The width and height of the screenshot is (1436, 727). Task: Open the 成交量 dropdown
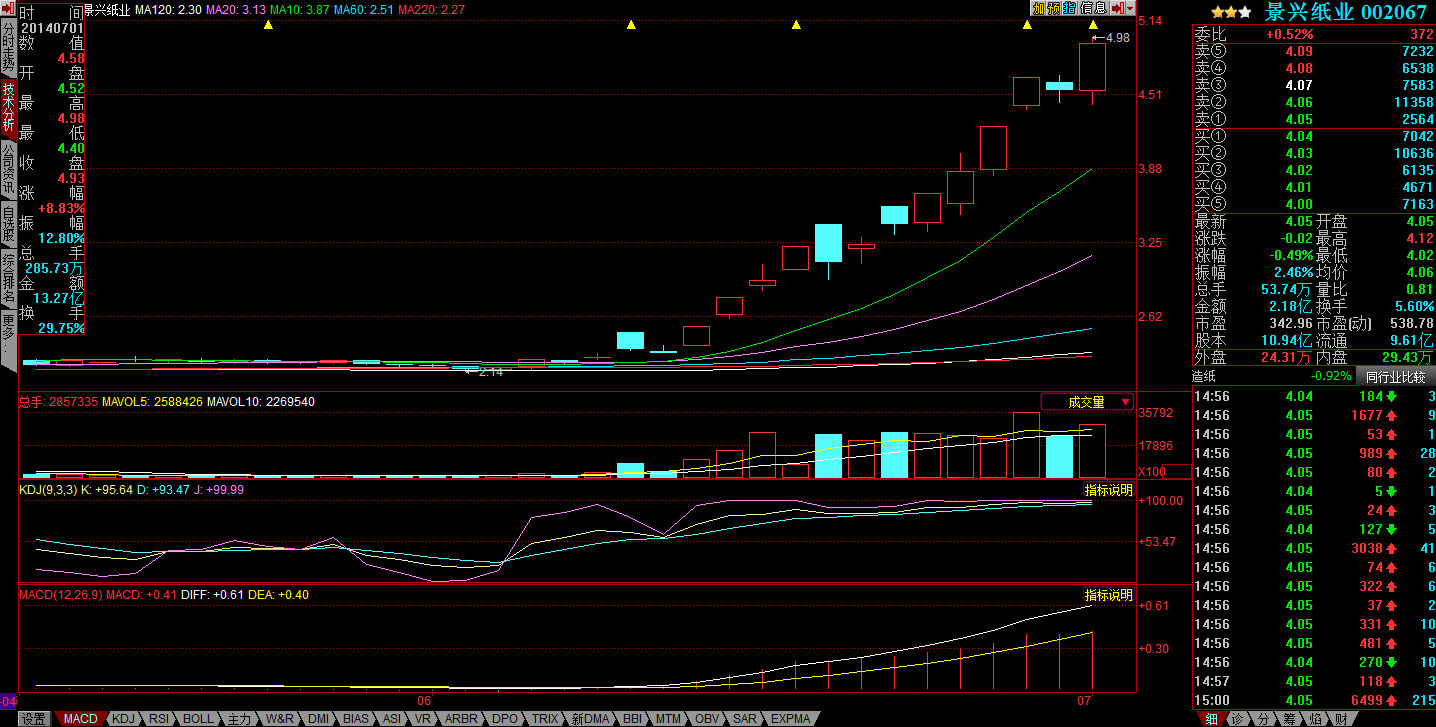click(x=1087, y=402)
